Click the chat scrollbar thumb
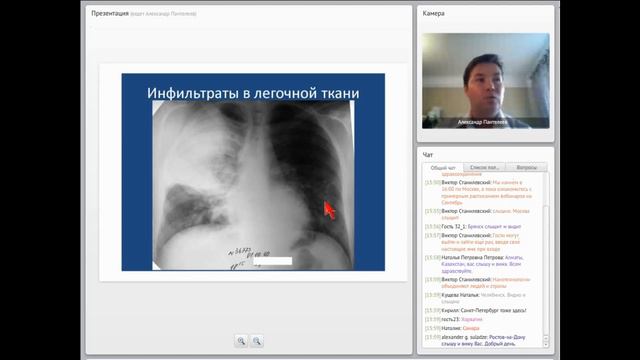The height and width of the screenshot is (360, 640). (546, 269)
